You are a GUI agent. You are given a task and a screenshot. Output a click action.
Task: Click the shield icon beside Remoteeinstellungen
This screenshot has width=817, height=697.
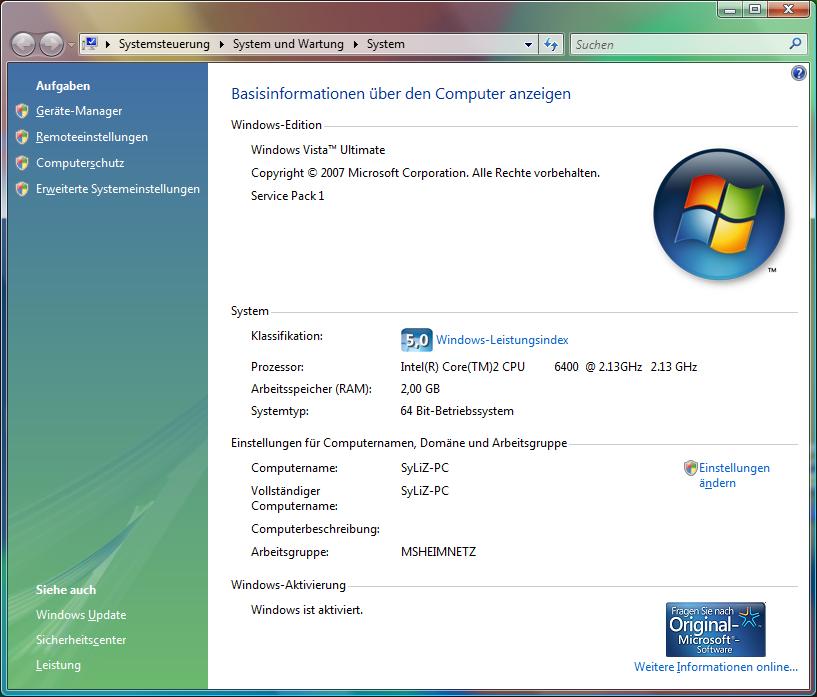(x=22, y=137)
